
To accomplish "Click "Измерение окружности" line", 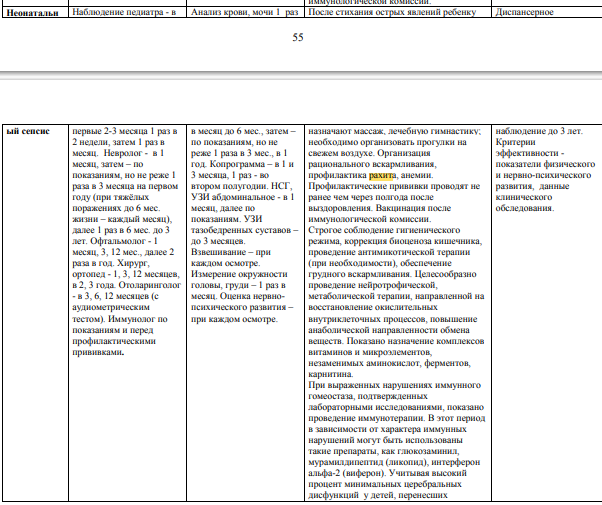I will [239, 275].
